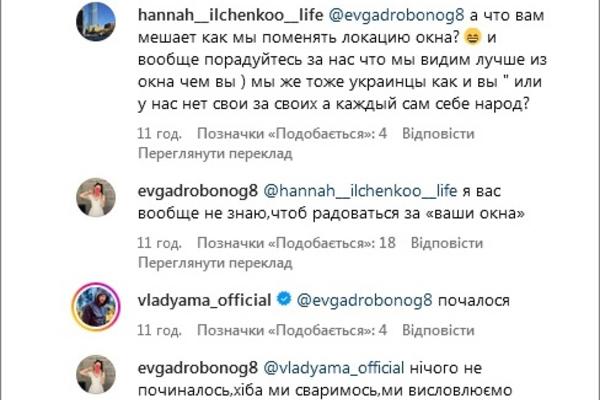Click evgadrobonog8 avatar on the second comment
This screenshot has height=400, width=600.
96,198
